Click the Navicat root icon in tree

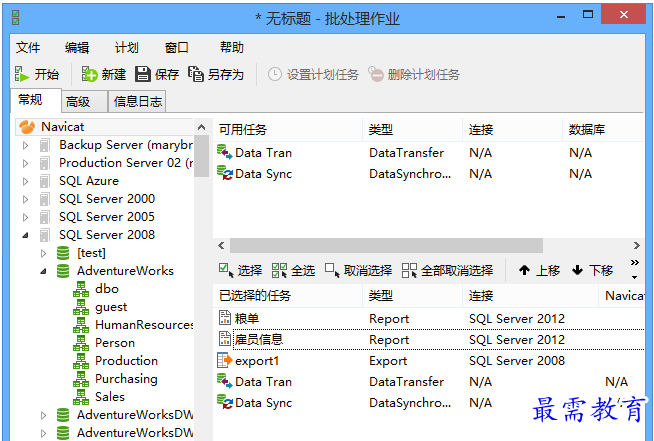tap(27, 127)
